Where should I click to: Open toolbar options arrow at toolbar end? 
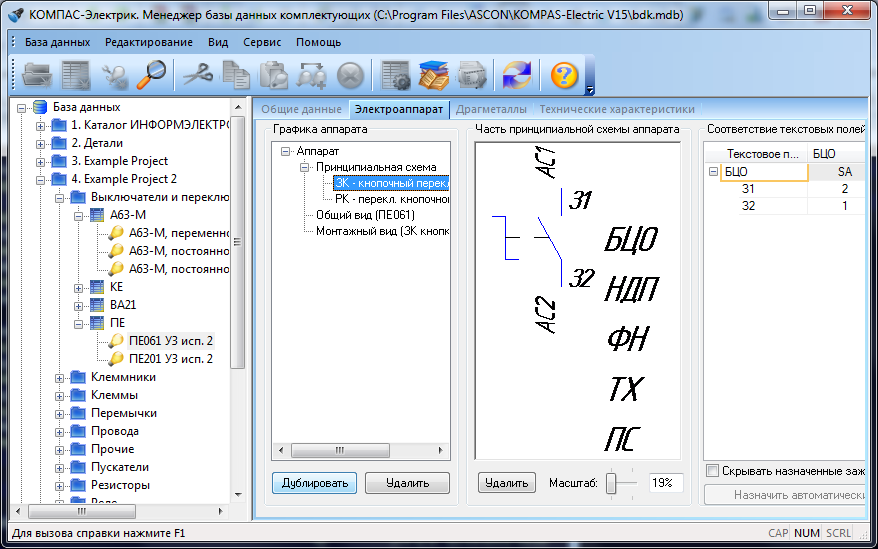[x=589, y=89]
